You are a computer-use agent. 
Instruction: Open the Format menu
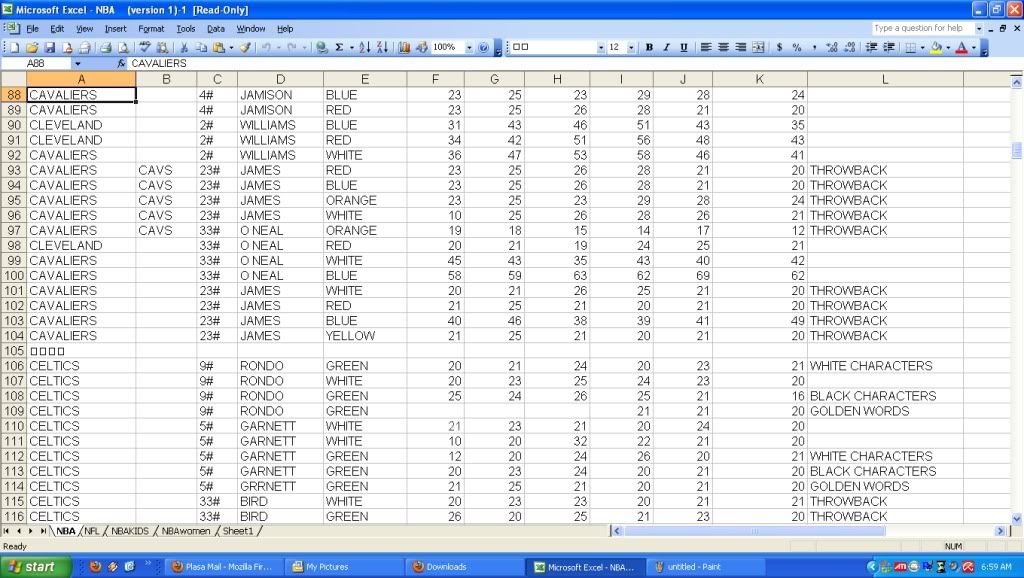coord(151,29)
